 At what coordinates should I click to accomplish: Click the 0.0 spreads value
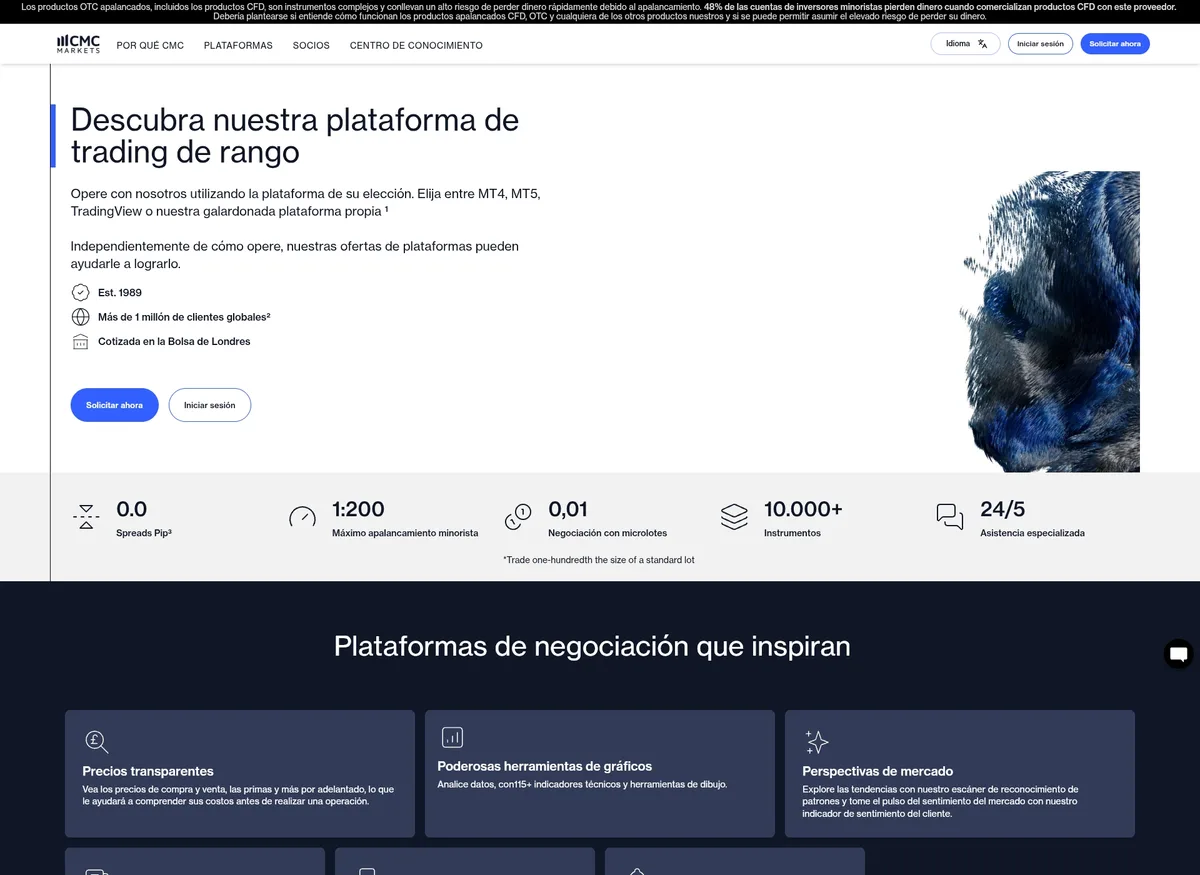[x=132, y=509]
